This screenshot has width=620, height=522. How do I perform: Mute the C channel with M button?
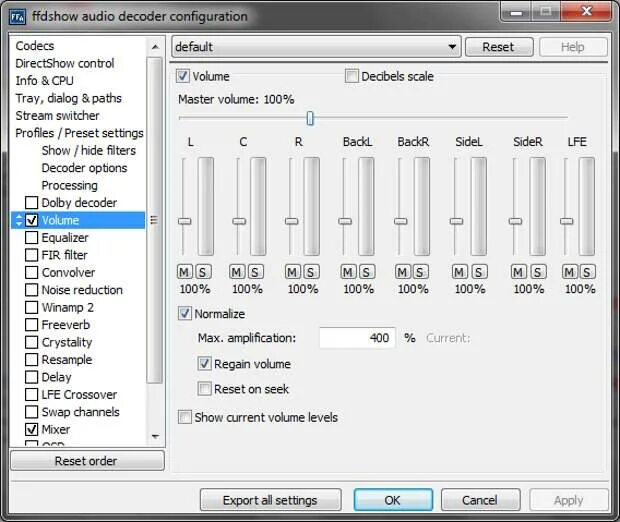pyautogui.click(x=236, y=272)
